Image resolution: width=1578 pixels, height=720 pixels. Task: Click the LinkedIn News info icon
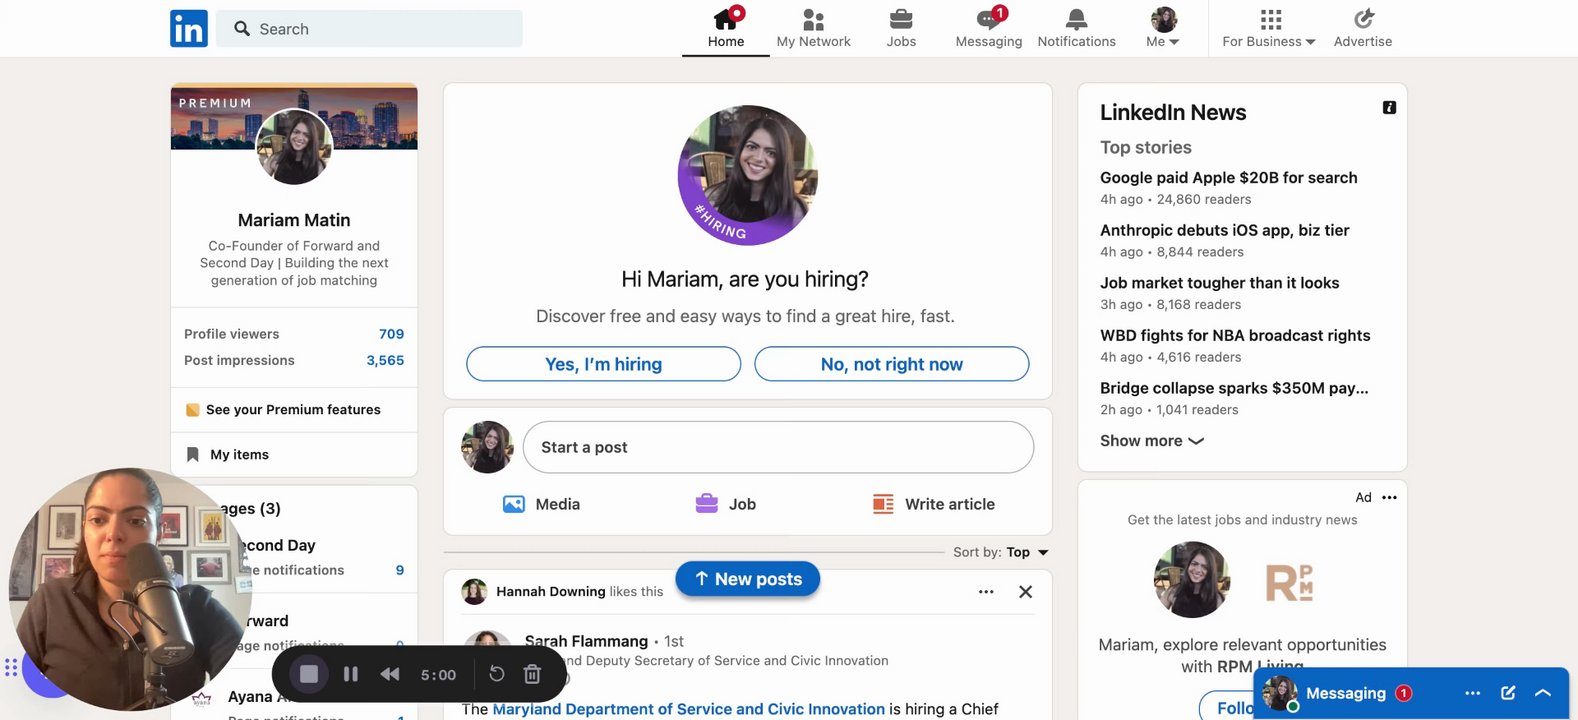(1389, 108)
